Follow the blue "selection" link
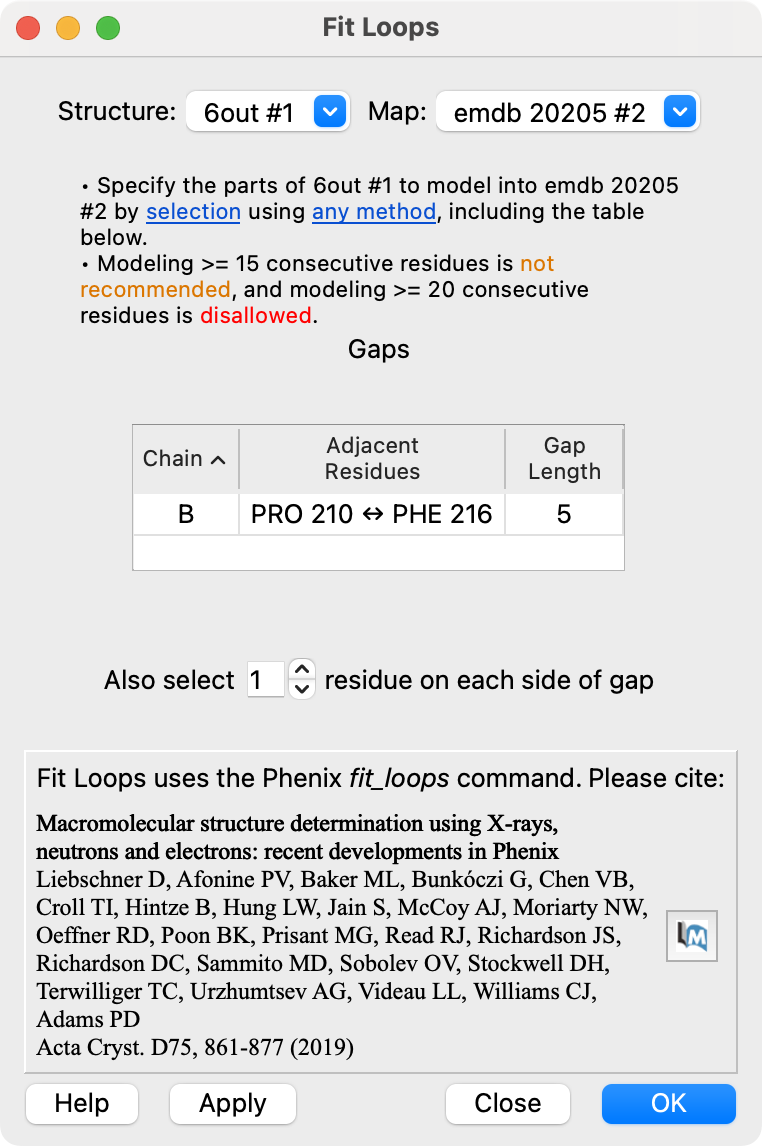Image resolution: width=762 pixels, height=1146 pixels. click(x=193, y=212)
